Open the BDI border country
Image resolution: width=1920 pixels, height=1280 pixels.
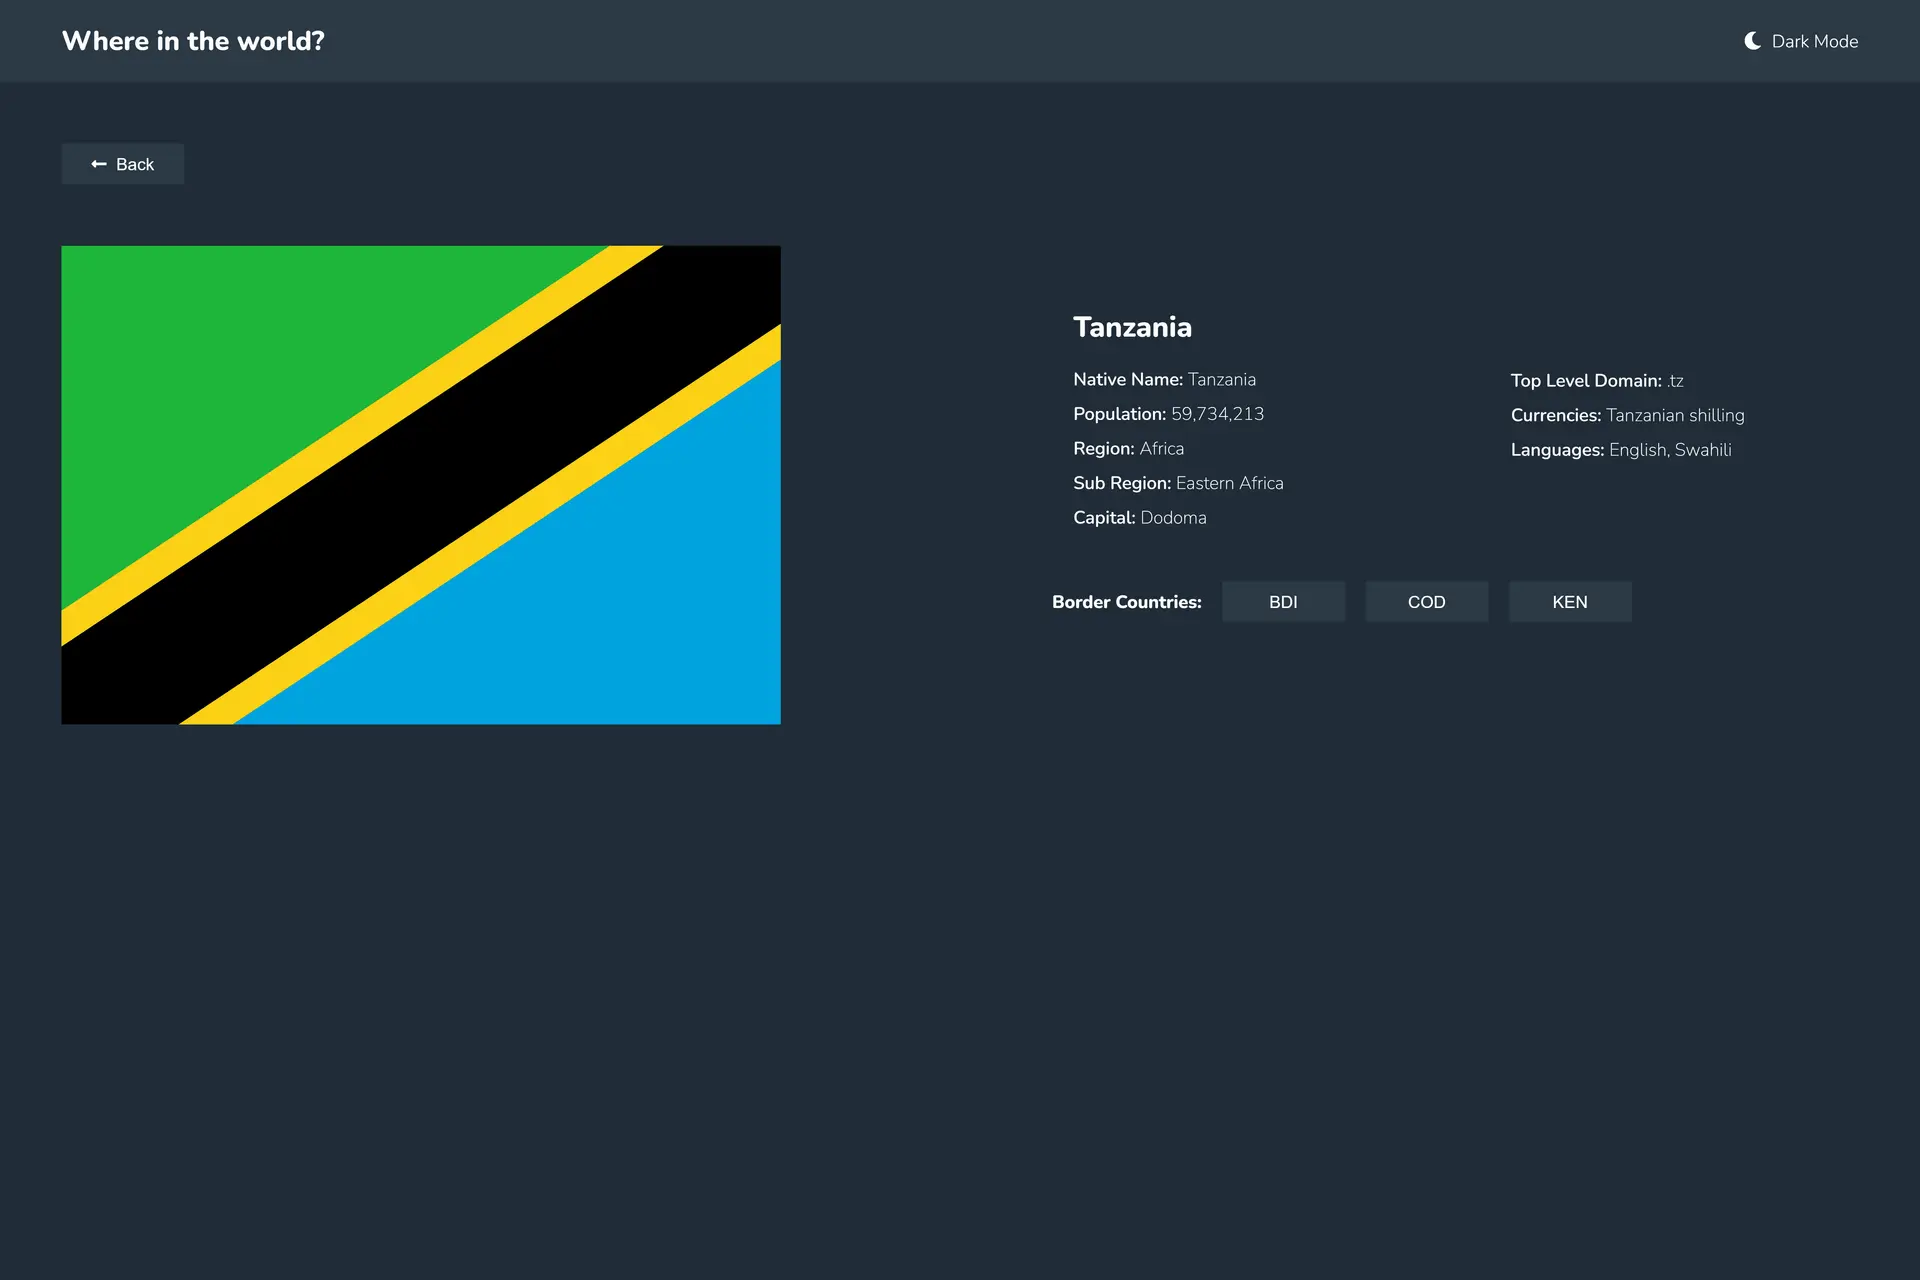[x=1283, y=602]
